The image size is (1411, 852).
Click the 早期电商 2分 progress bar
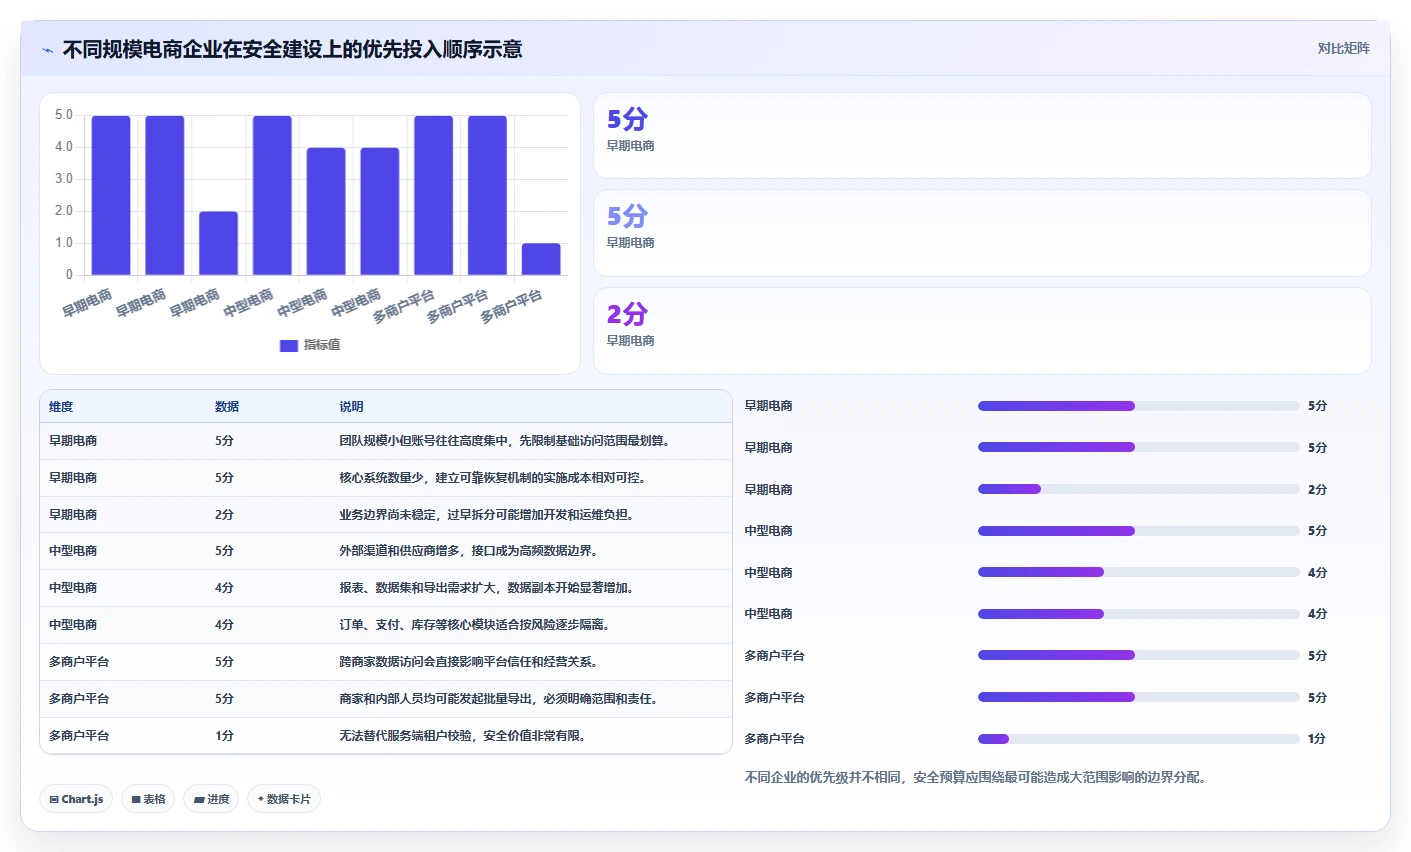pos(1139,489)
